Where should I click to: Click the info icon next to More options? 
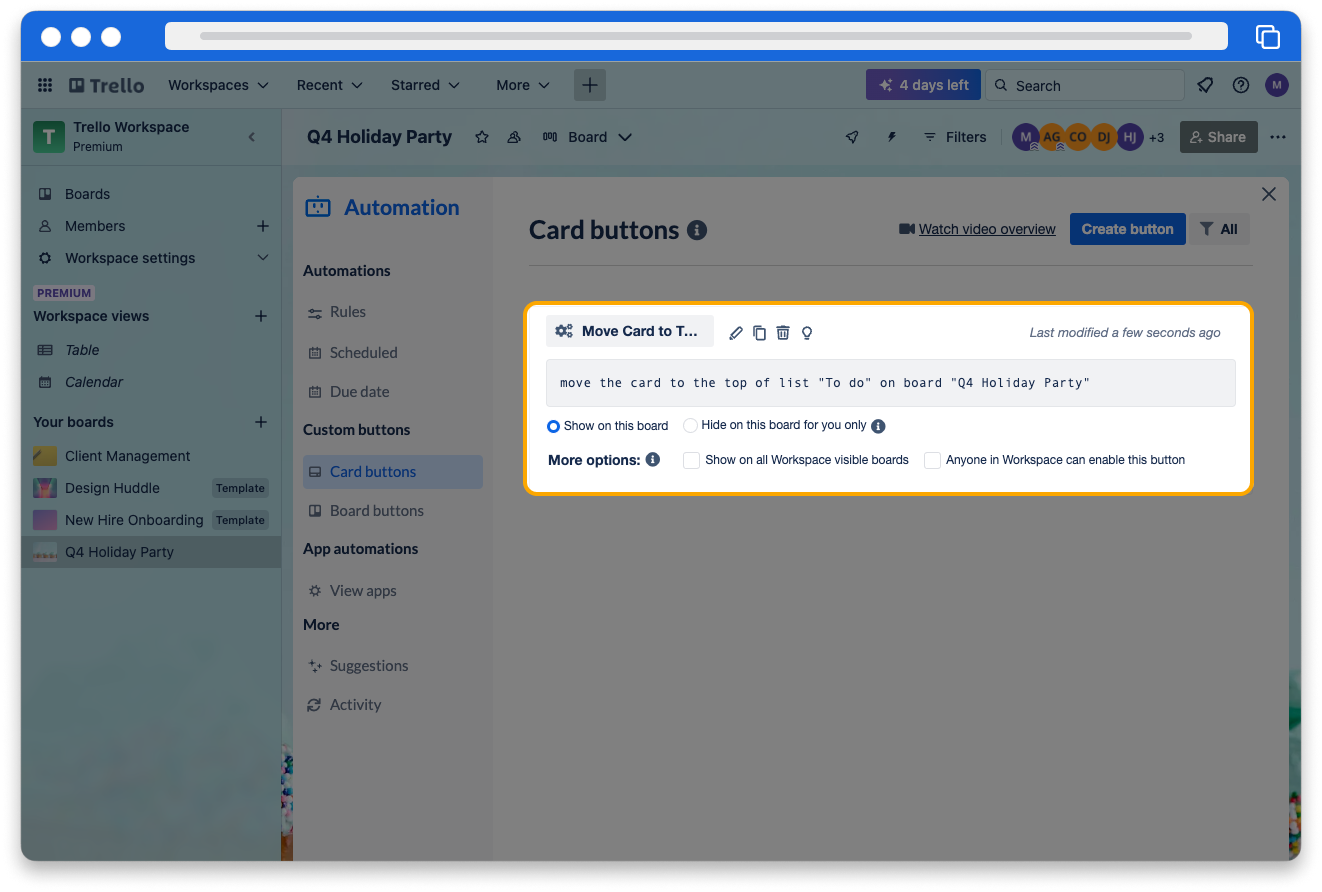coord(653,460)
